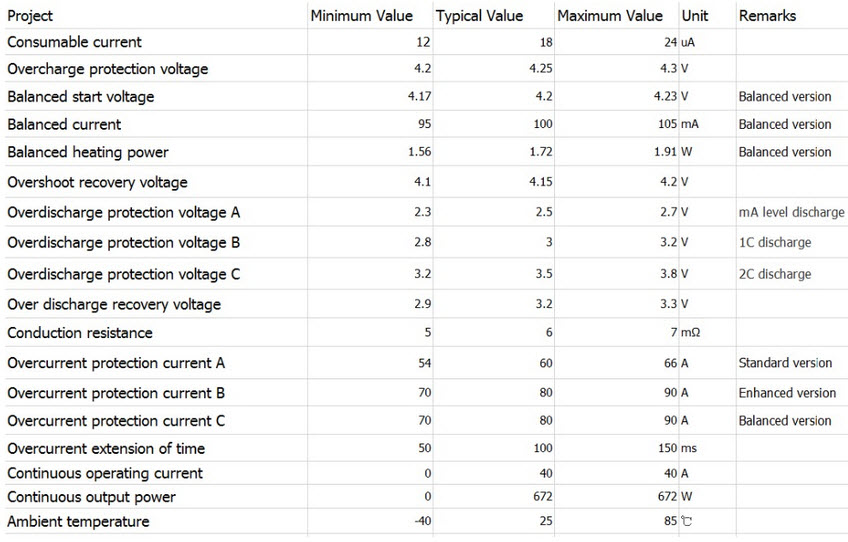Select the Remarks header cell
This screenshot has width=848, height=542.
point(767,16)
